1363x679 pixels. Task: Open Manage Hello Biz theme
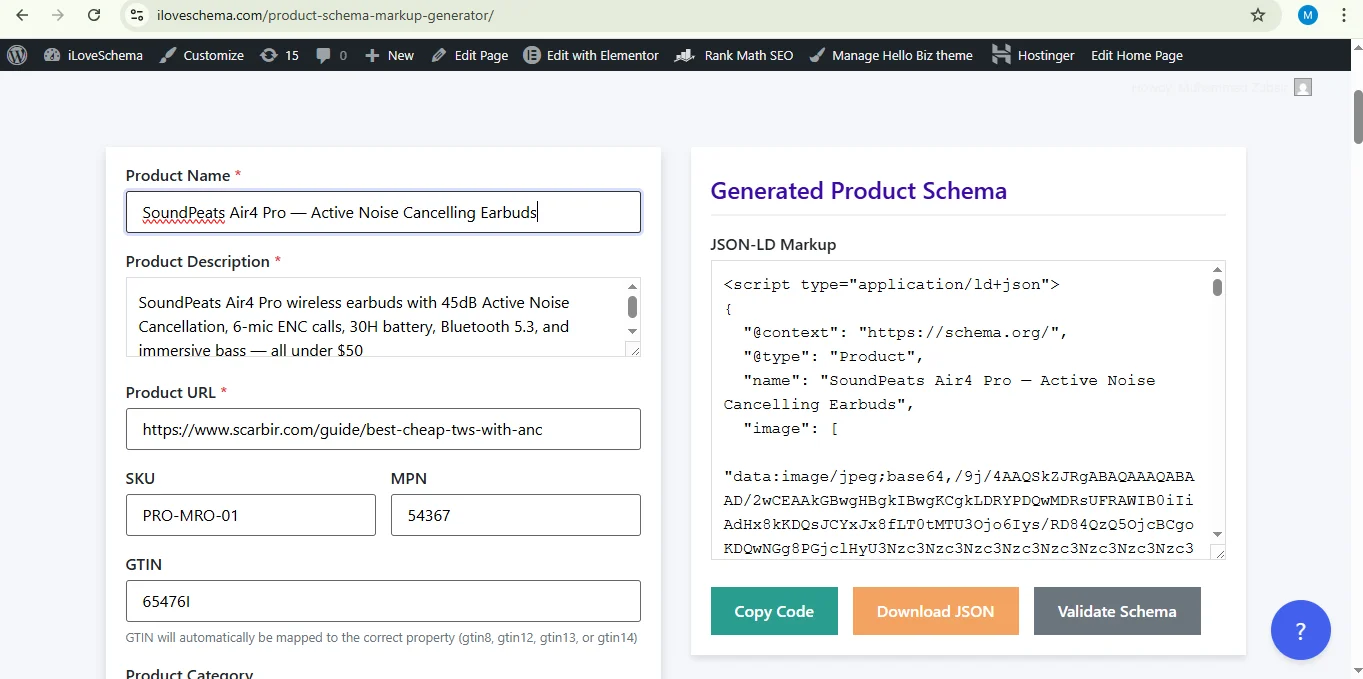click(x=890, y=55)
